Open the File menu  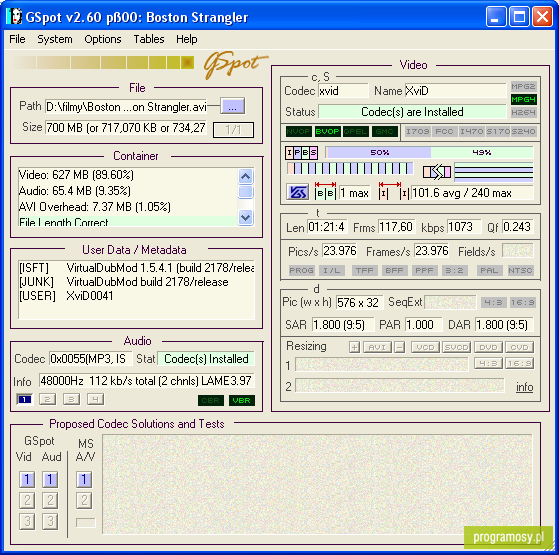point(17,39)
